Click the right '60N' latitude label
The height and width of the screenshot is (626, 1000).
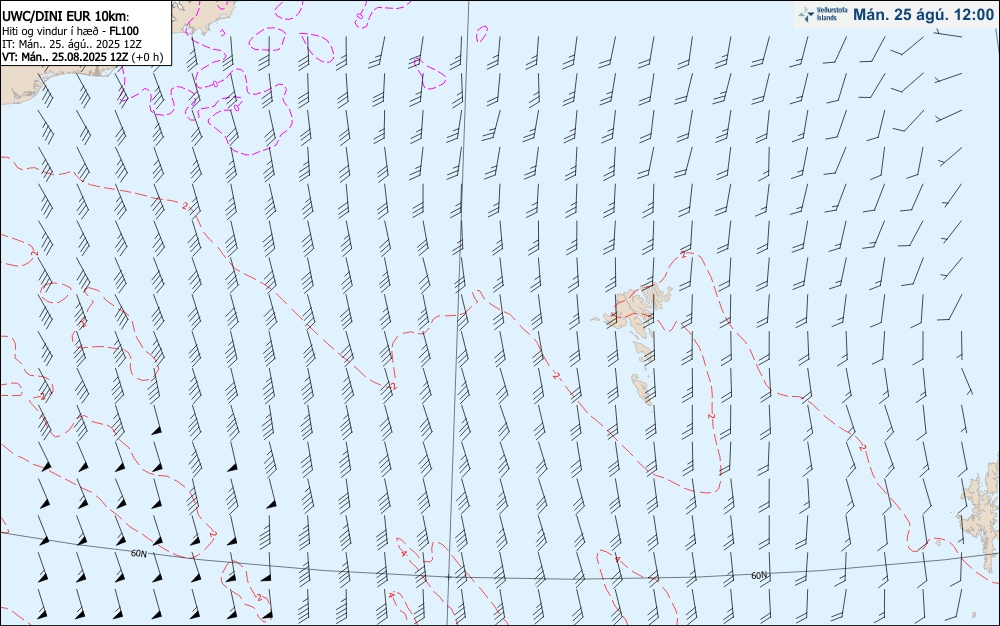[759, 576]
